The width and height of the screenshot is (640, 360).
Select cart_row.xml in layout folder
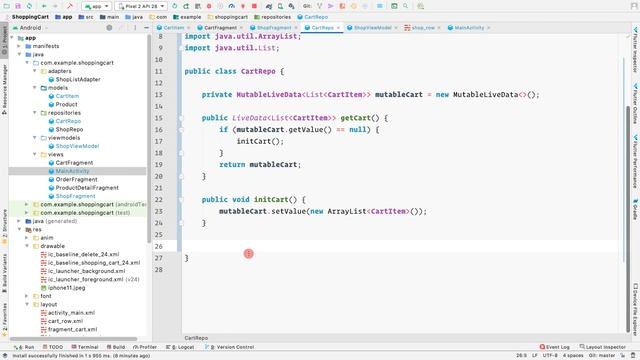pyautogui.click(x=65, y=321)
